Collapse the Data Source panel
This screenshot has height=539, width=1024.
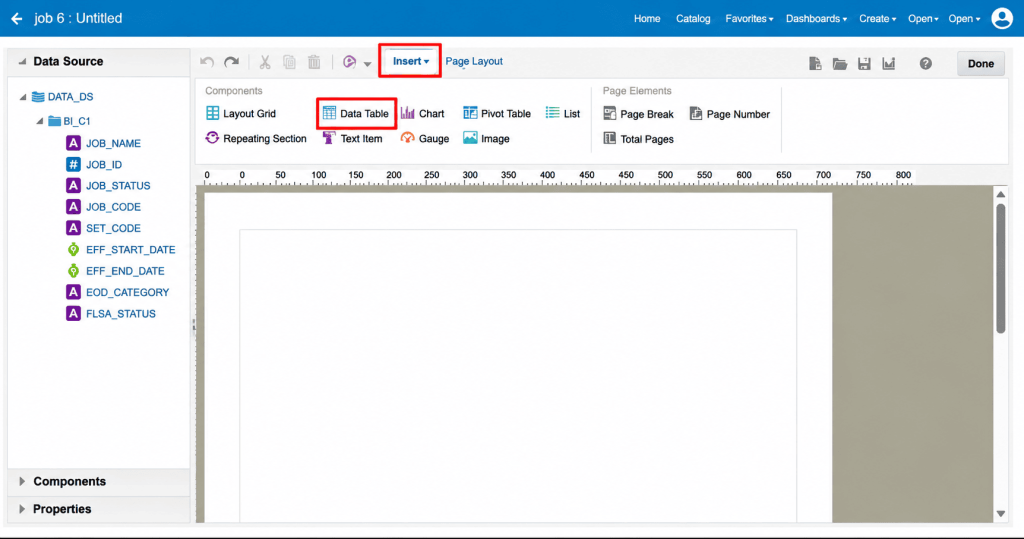pyautogui.click(x=22, y=61)
